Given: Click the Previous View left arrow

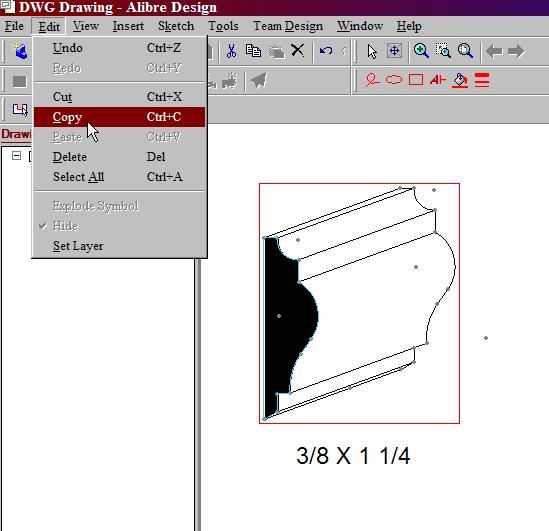Looking at the screenshot, I should click(494, 51).
